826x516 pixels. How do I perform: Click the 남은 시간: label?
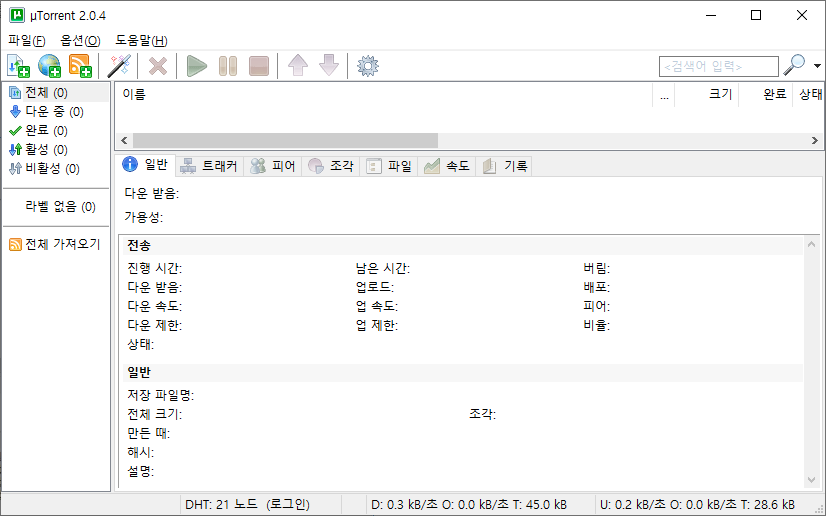tap(383, 269)
